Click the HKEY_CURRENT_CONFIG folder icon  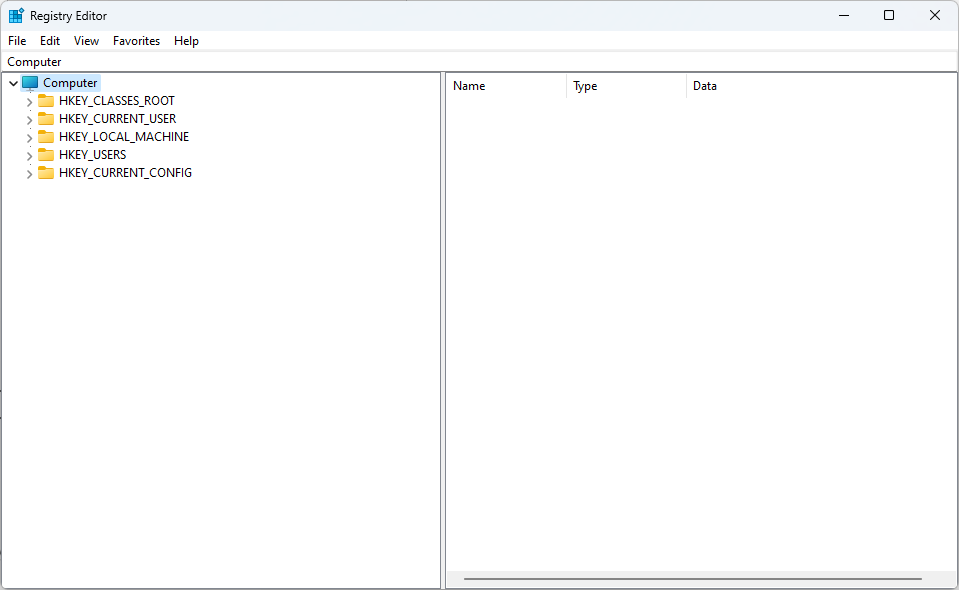click(x=46, y=173)
